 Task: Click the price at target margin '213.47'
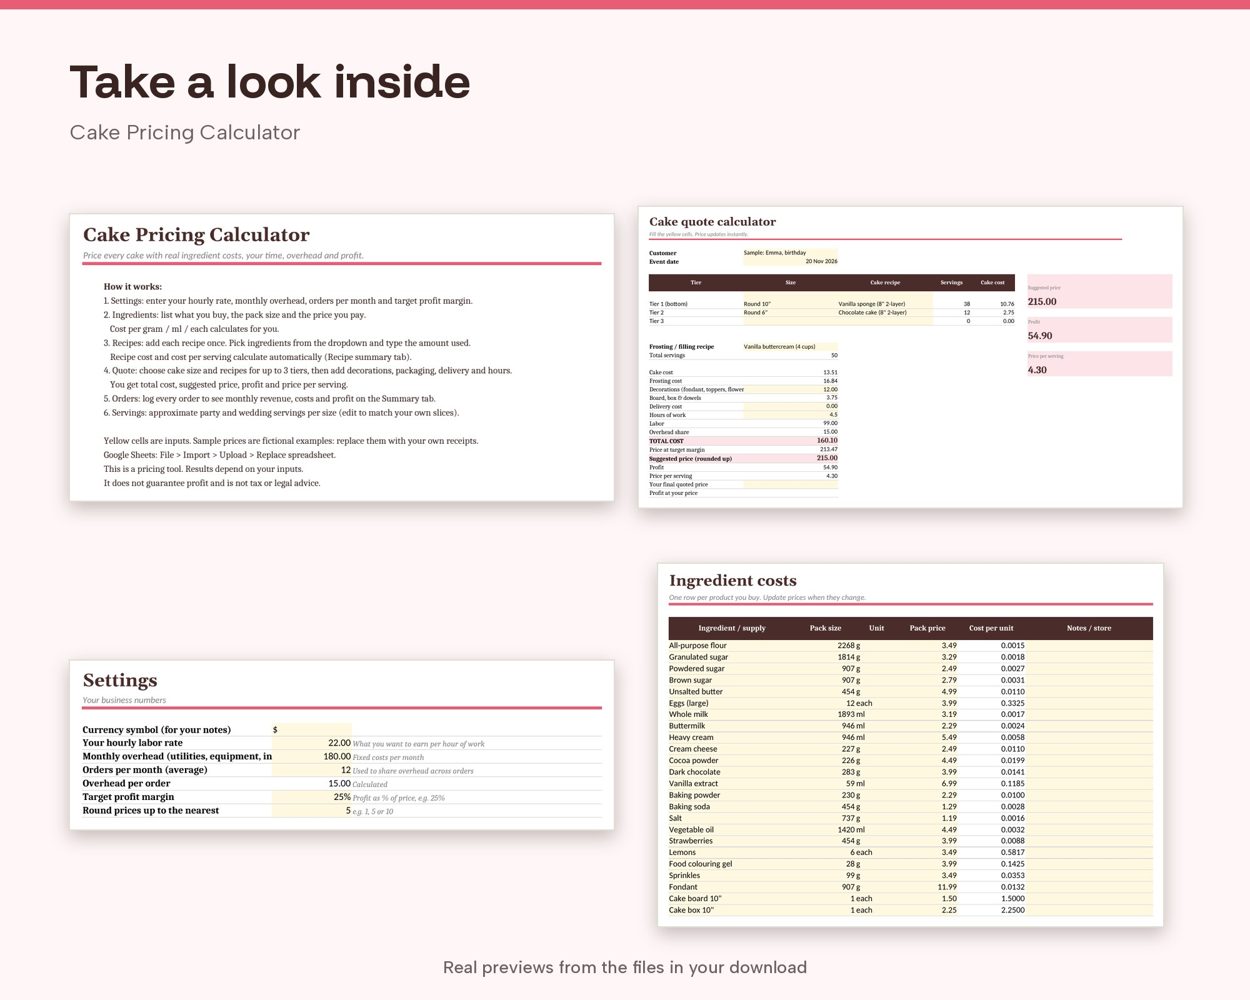click(x=829, y=450)
